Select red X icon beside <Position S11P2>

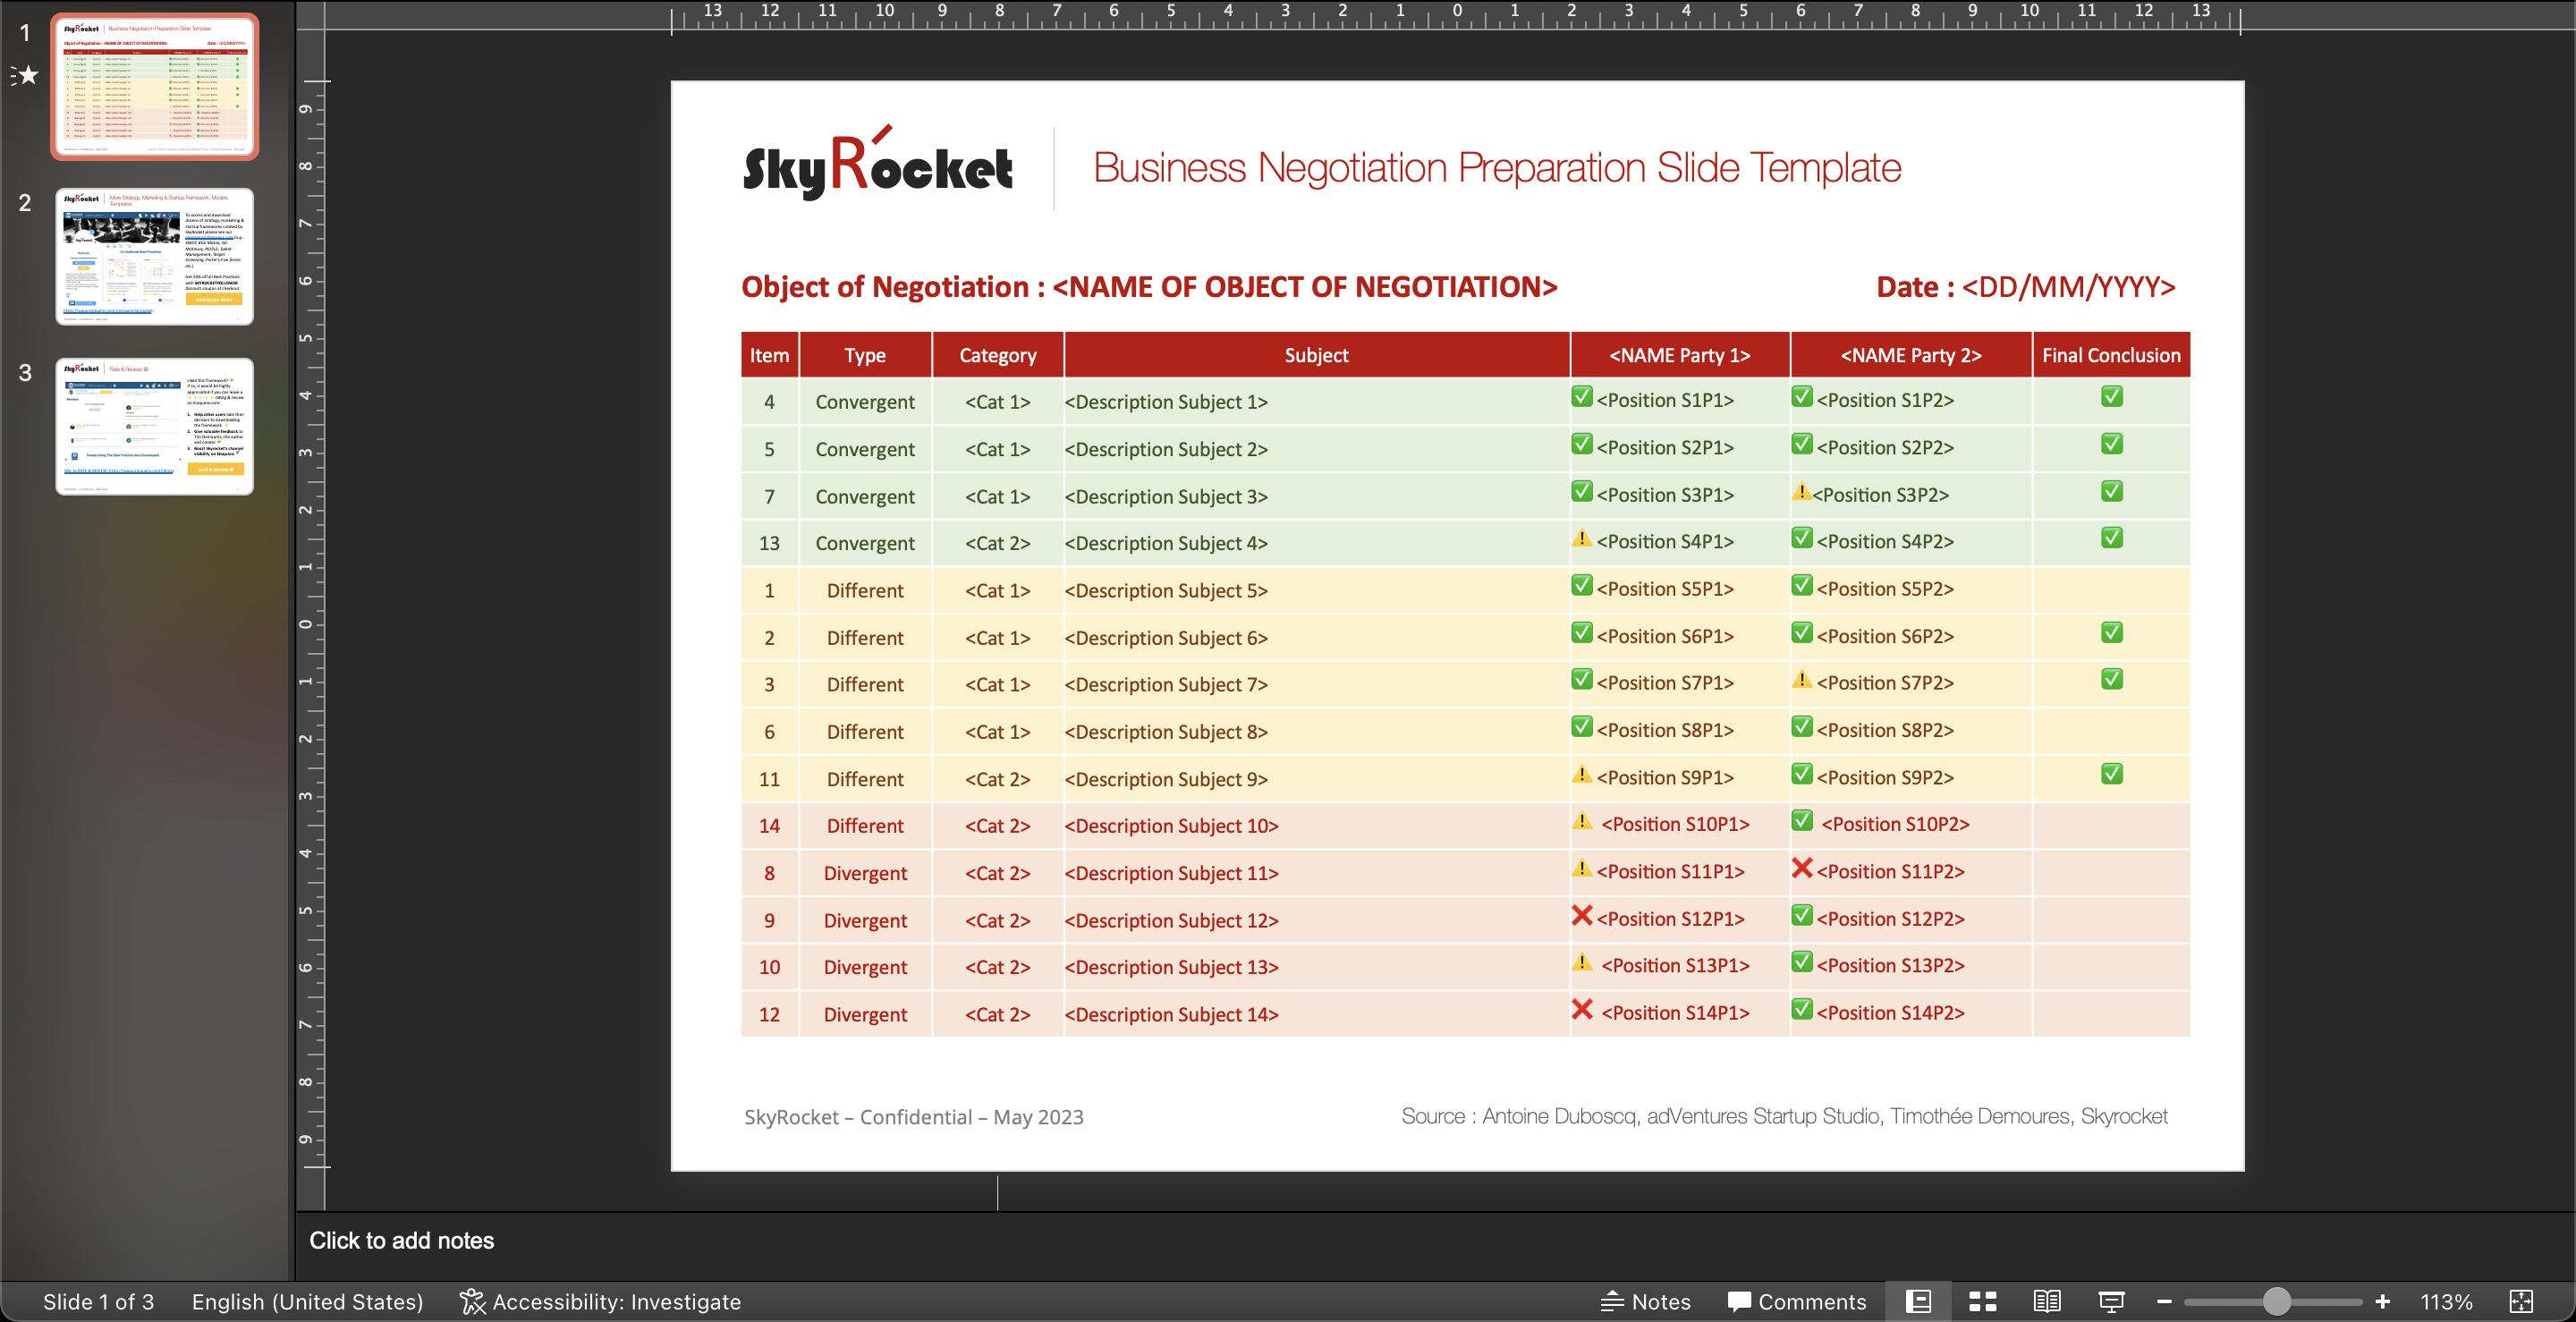[x=1802, y=868]
